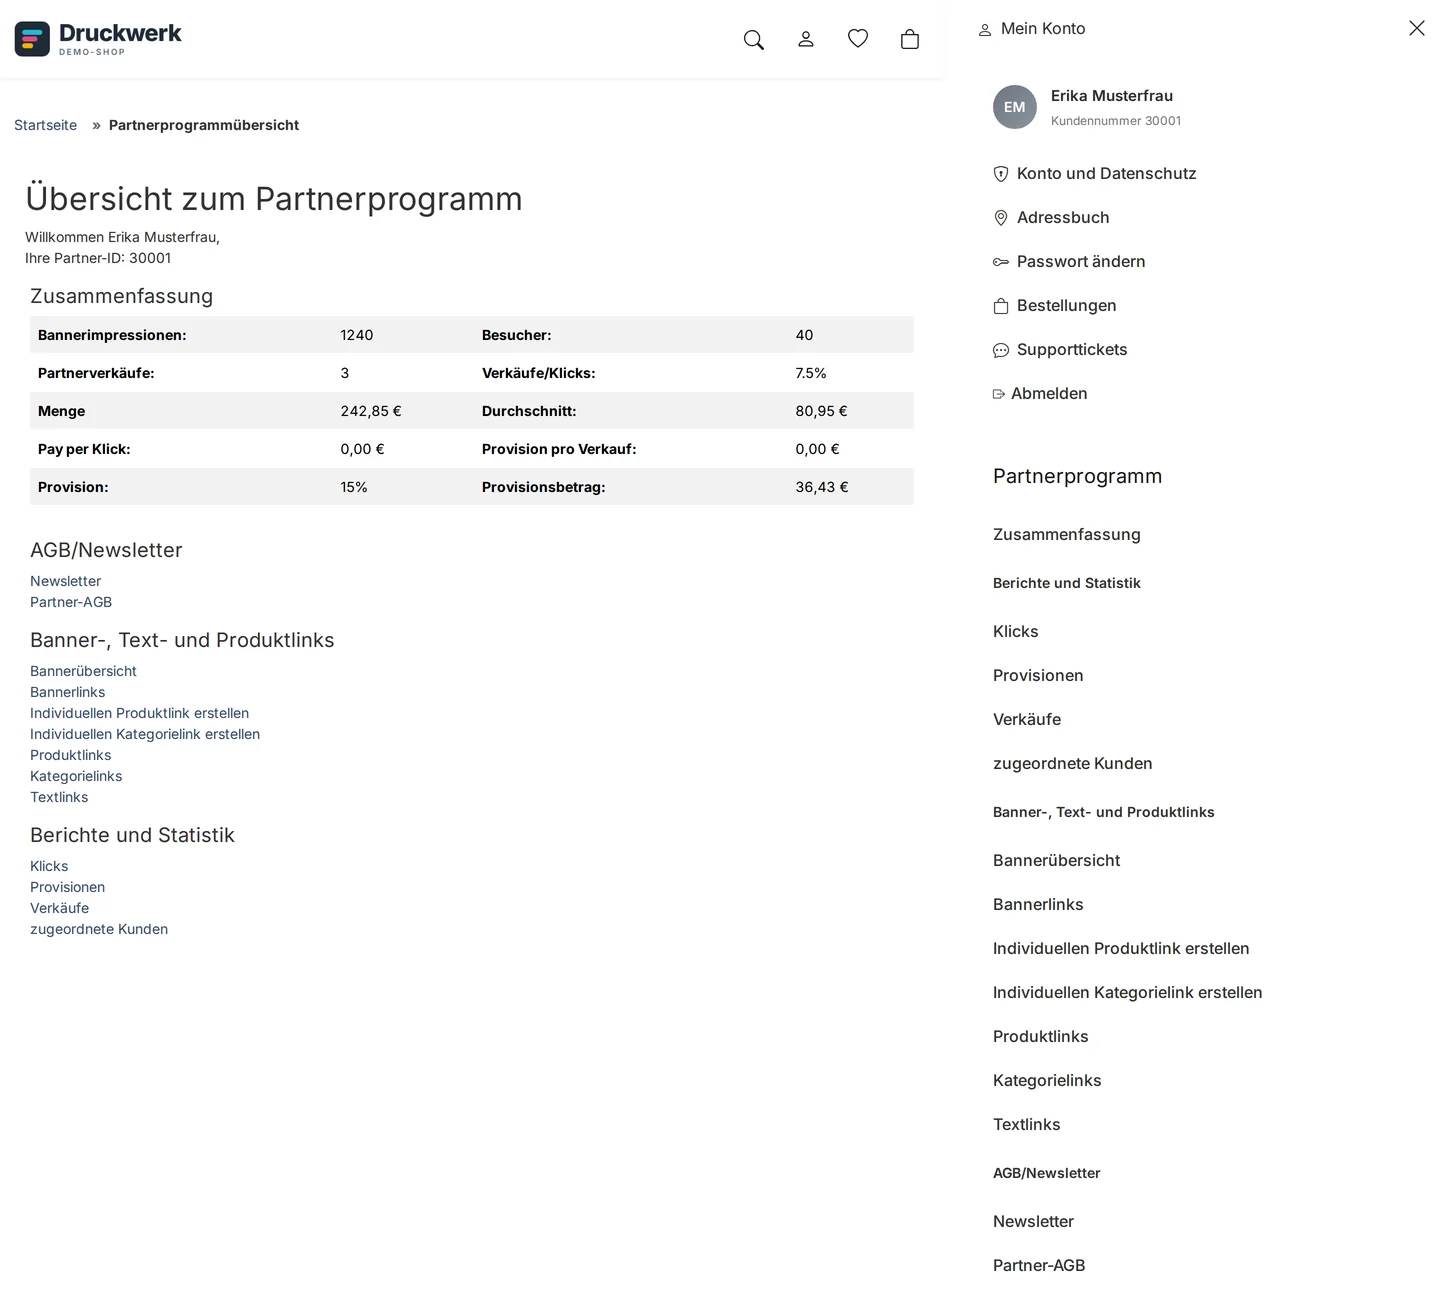Screen dimensions: 1440x1306
Task: Open the wishlist heart icon
Action: coord(858,38)
